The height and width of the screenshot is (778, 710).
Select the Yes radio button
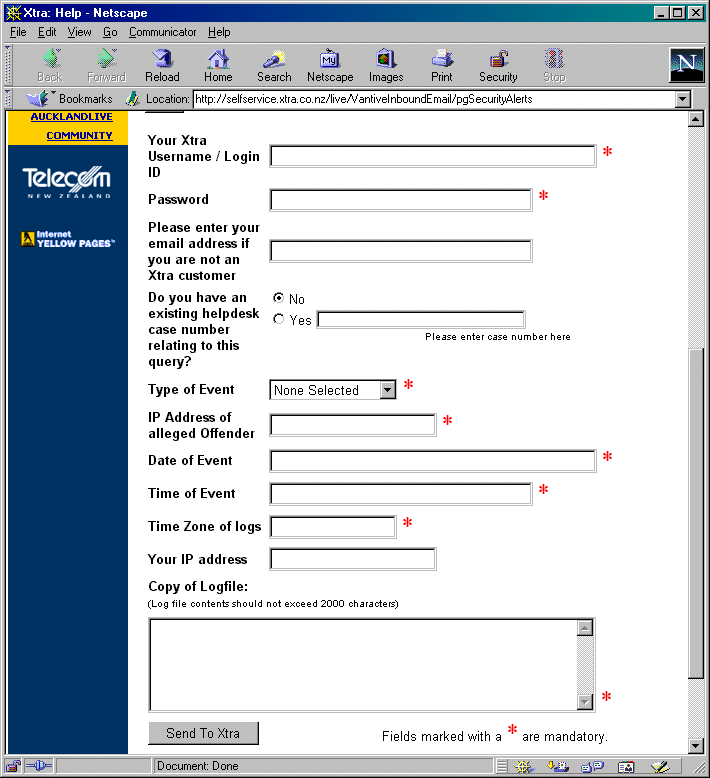click(x=279, y=320)
